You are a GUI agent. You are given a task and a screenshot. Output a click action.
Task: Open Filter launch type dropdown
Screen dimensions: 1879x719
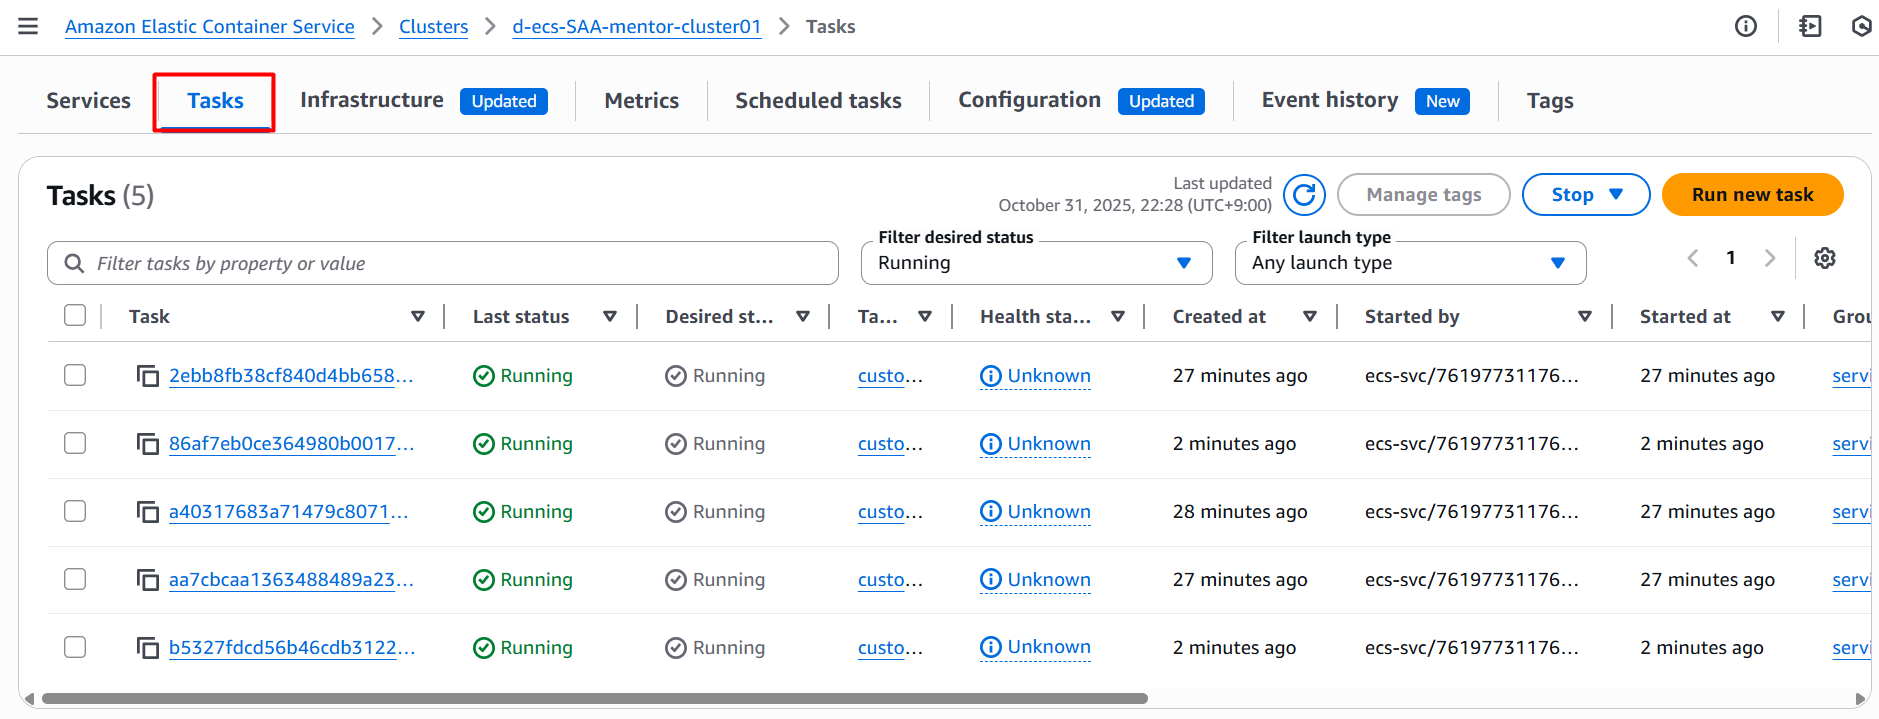tap(1410, 263)
